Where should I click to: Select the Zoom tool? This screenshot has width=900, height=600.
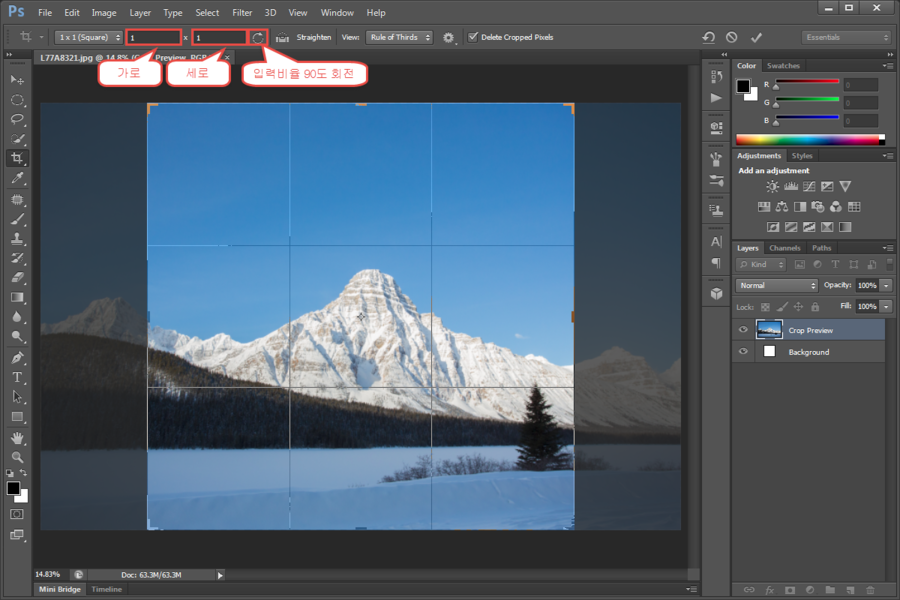click(17, 458)
